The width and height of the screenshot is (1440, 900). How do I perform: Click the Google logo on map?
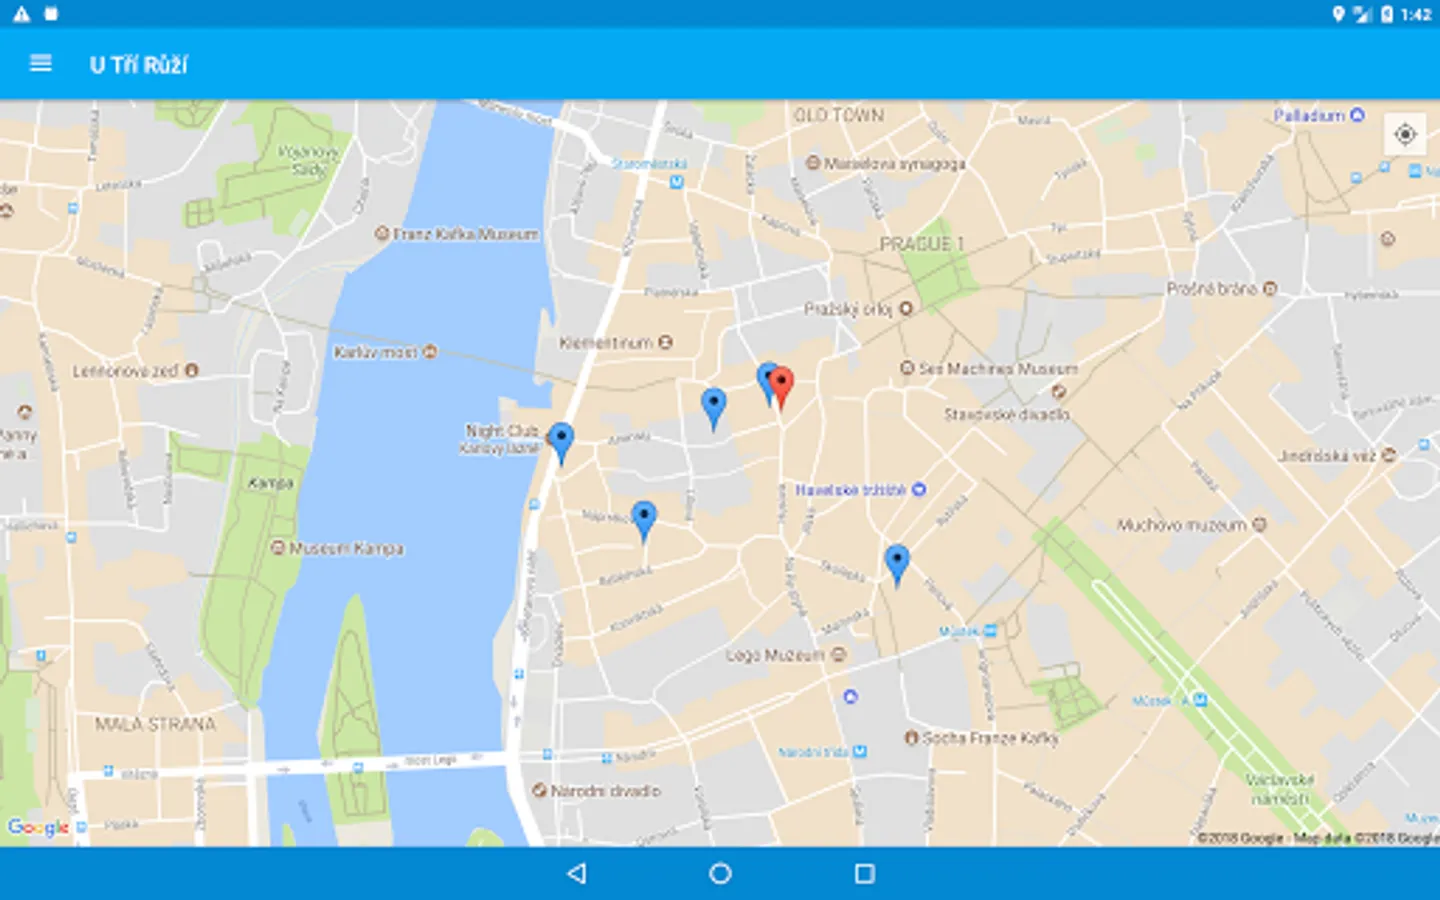38,827
